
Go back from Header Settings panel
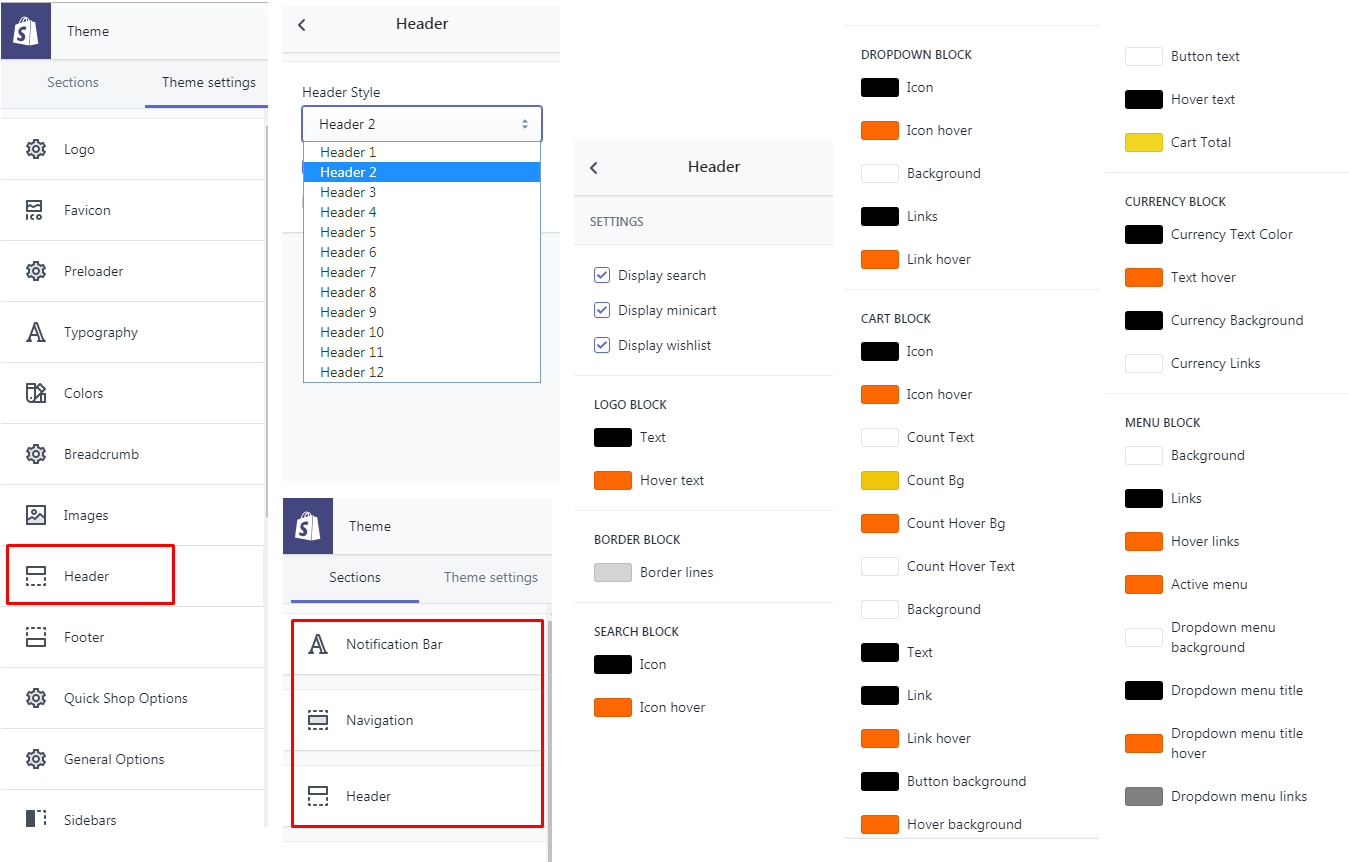click(x=594, y=167)
